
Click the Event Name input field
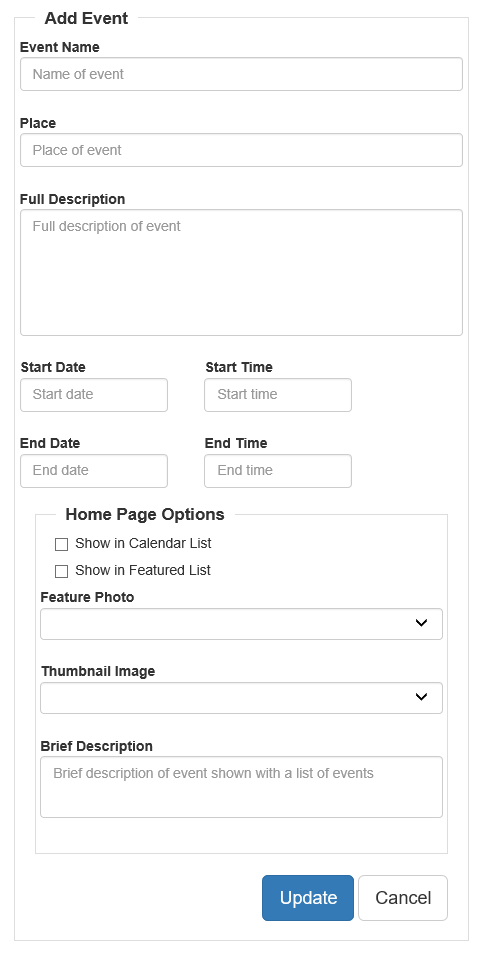click(241, 74)
